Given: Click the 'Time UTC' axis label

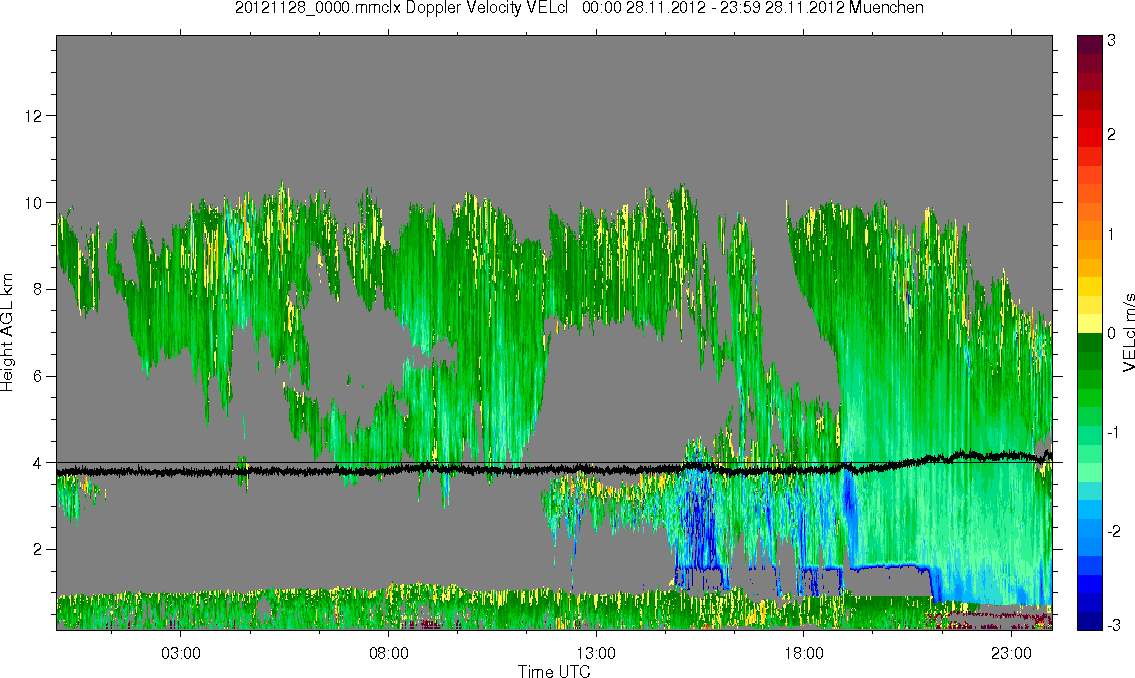Looking at the screenshot, I should point(554,671).
